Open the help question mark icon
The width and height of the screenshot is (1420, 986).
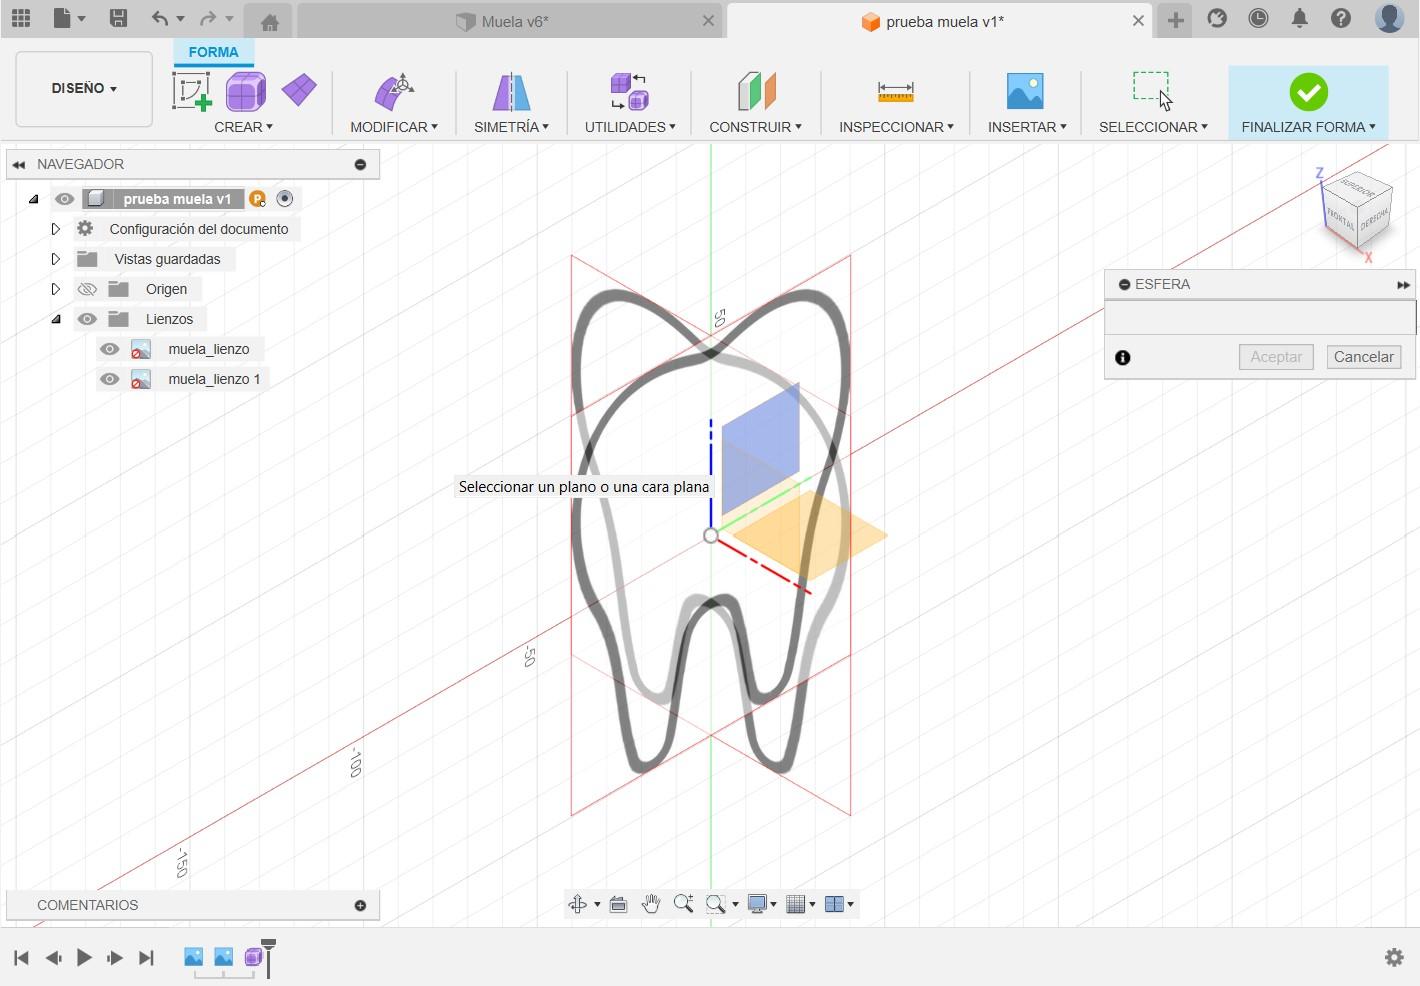[x=1341, y=18]
